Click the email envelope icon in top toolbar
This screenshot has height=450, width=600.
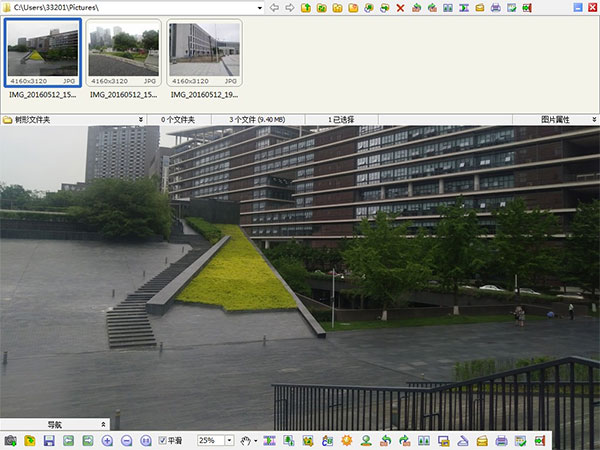point(480,7)
